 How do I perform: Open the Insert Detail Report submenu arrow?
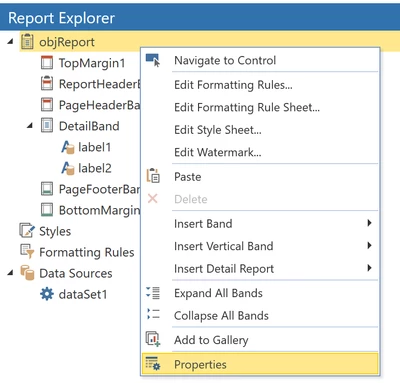tap(369, 268)
